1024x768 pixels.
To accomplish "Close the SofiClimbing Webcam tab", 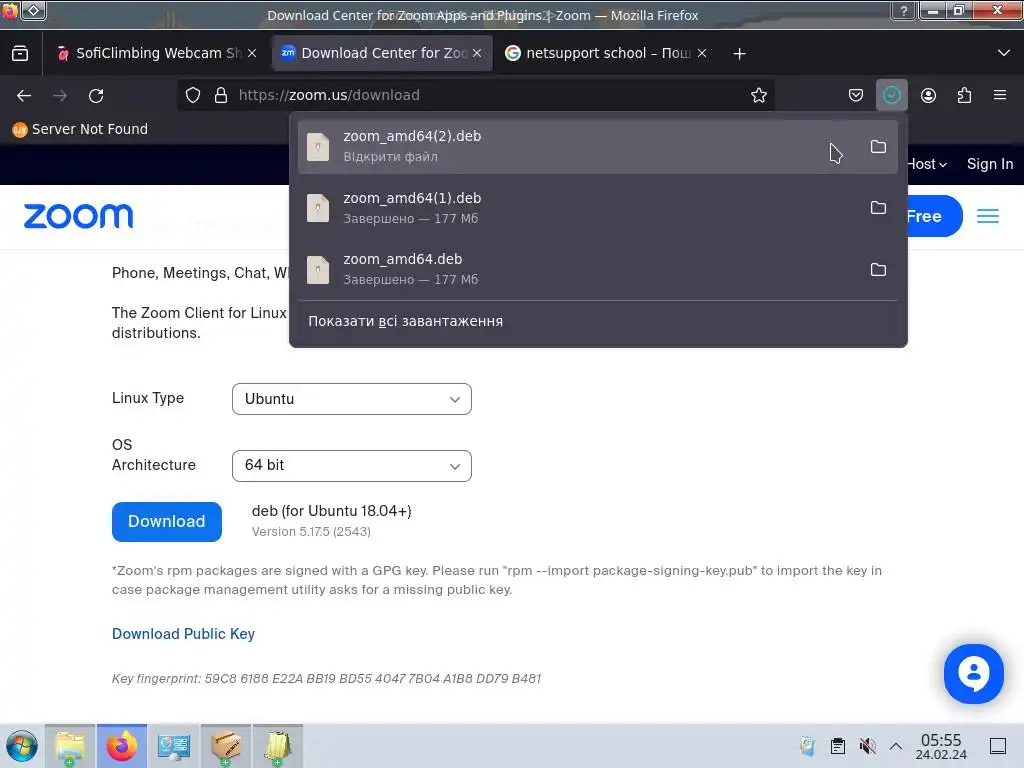I will [x=252, y=53].
